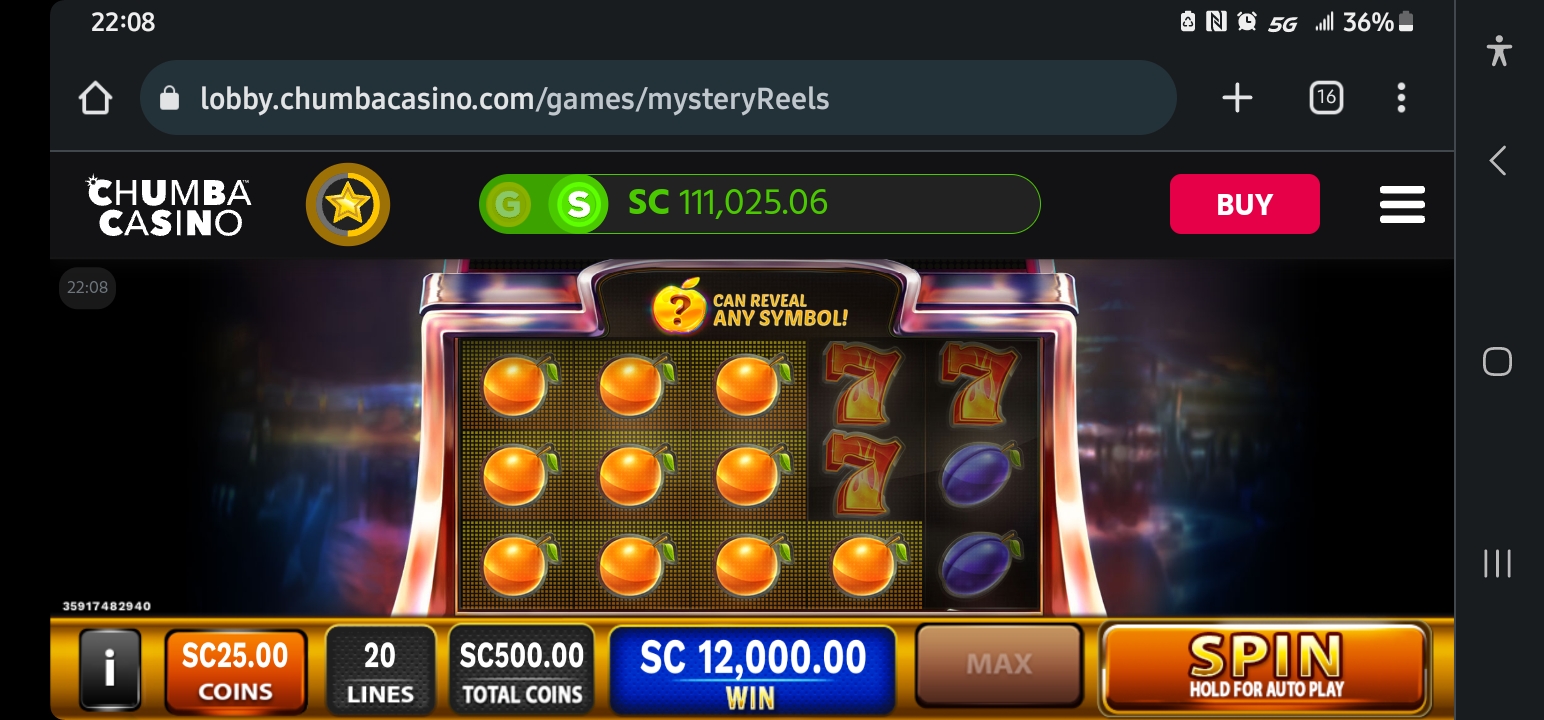Click the mystery question mark fruit icon
Viewport: 1544px width, 720px height.
coord(677,306)
